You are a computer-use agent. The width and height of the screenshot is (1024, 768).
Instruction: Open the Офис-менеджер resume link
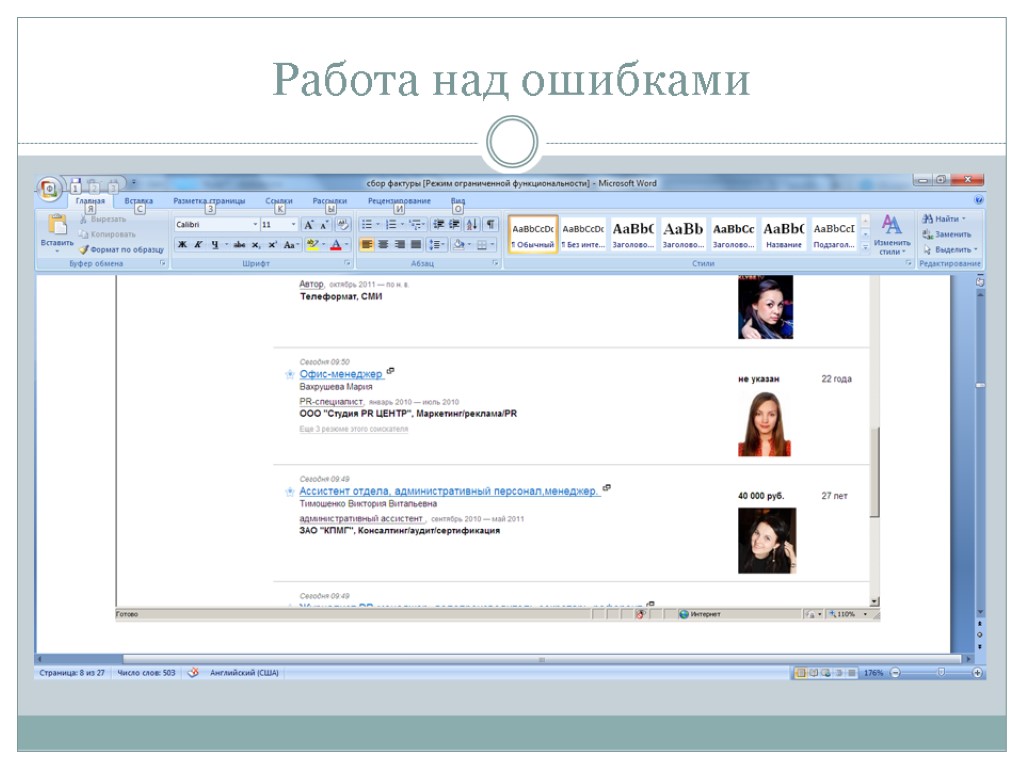coord(341,374)
